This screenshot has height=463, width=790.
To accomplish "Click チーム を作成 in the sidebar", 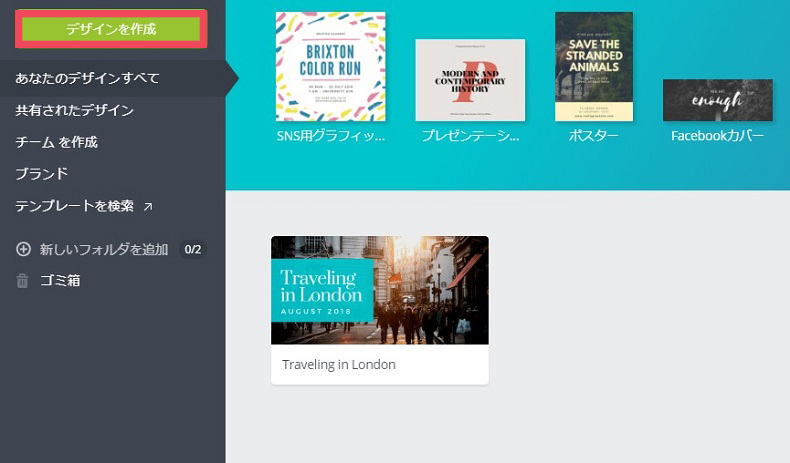I will point(56,142).
